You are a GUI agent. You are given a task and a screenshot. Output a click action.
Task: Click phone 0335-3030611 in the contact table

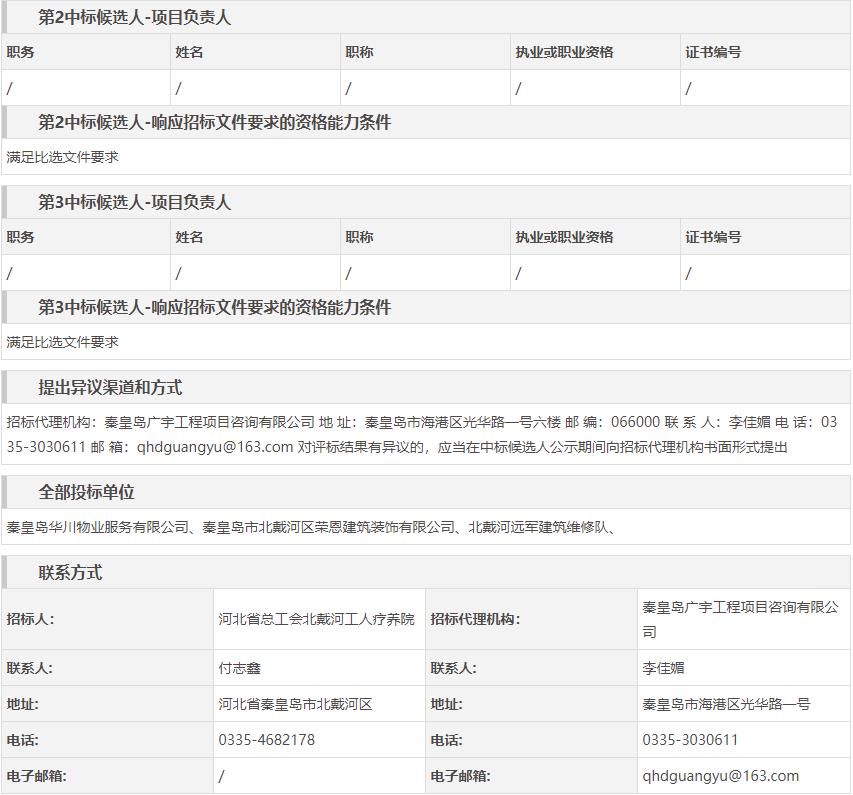(690, 740)
